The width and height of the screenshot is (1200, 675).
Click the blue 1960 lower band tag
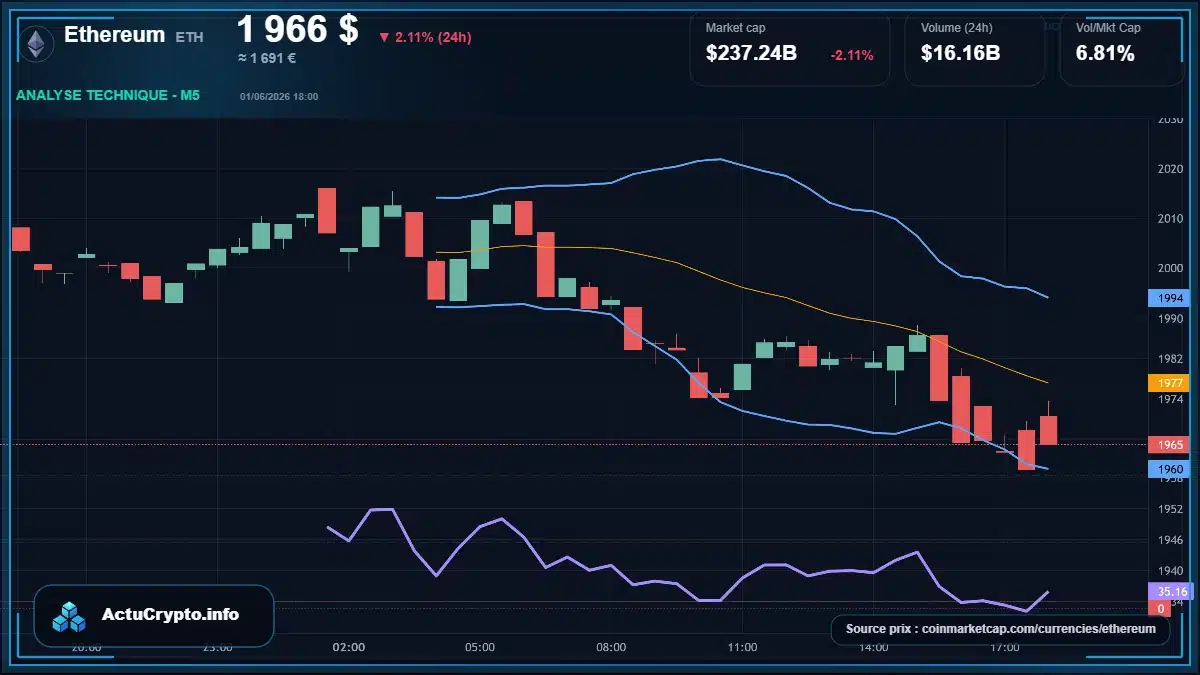coord(1167,469)
